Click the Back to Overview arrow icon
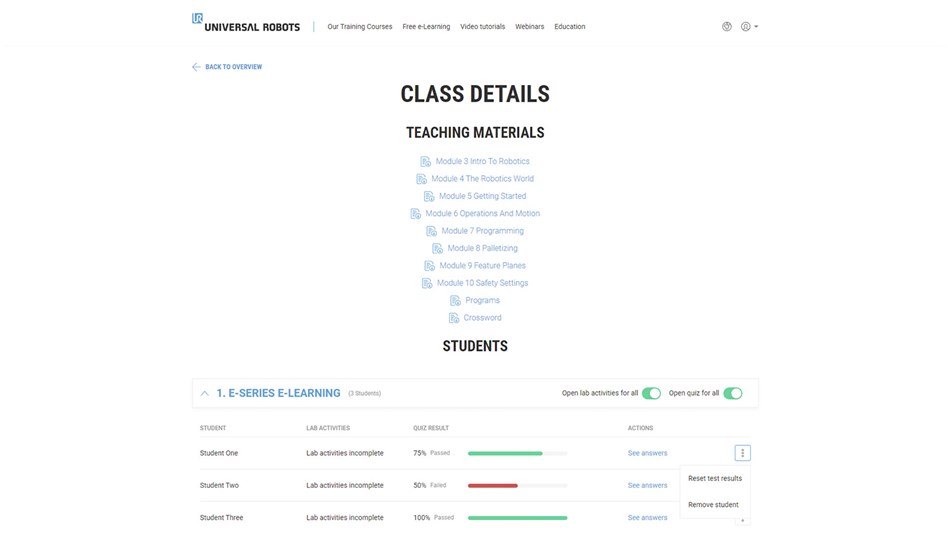This screenshot has width=950, height=534. 196,67
